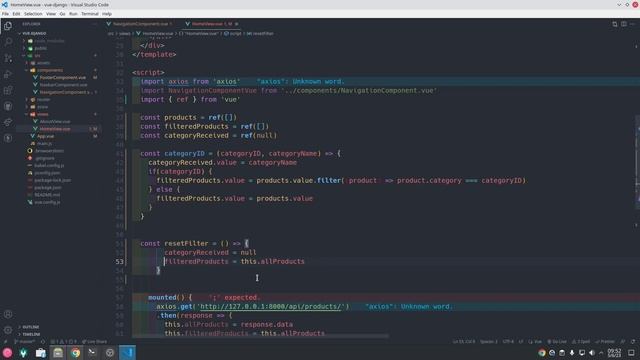Click the UTF-8 encoding in status bar
This screenshot has height=360, width=640.
(508, 342)
